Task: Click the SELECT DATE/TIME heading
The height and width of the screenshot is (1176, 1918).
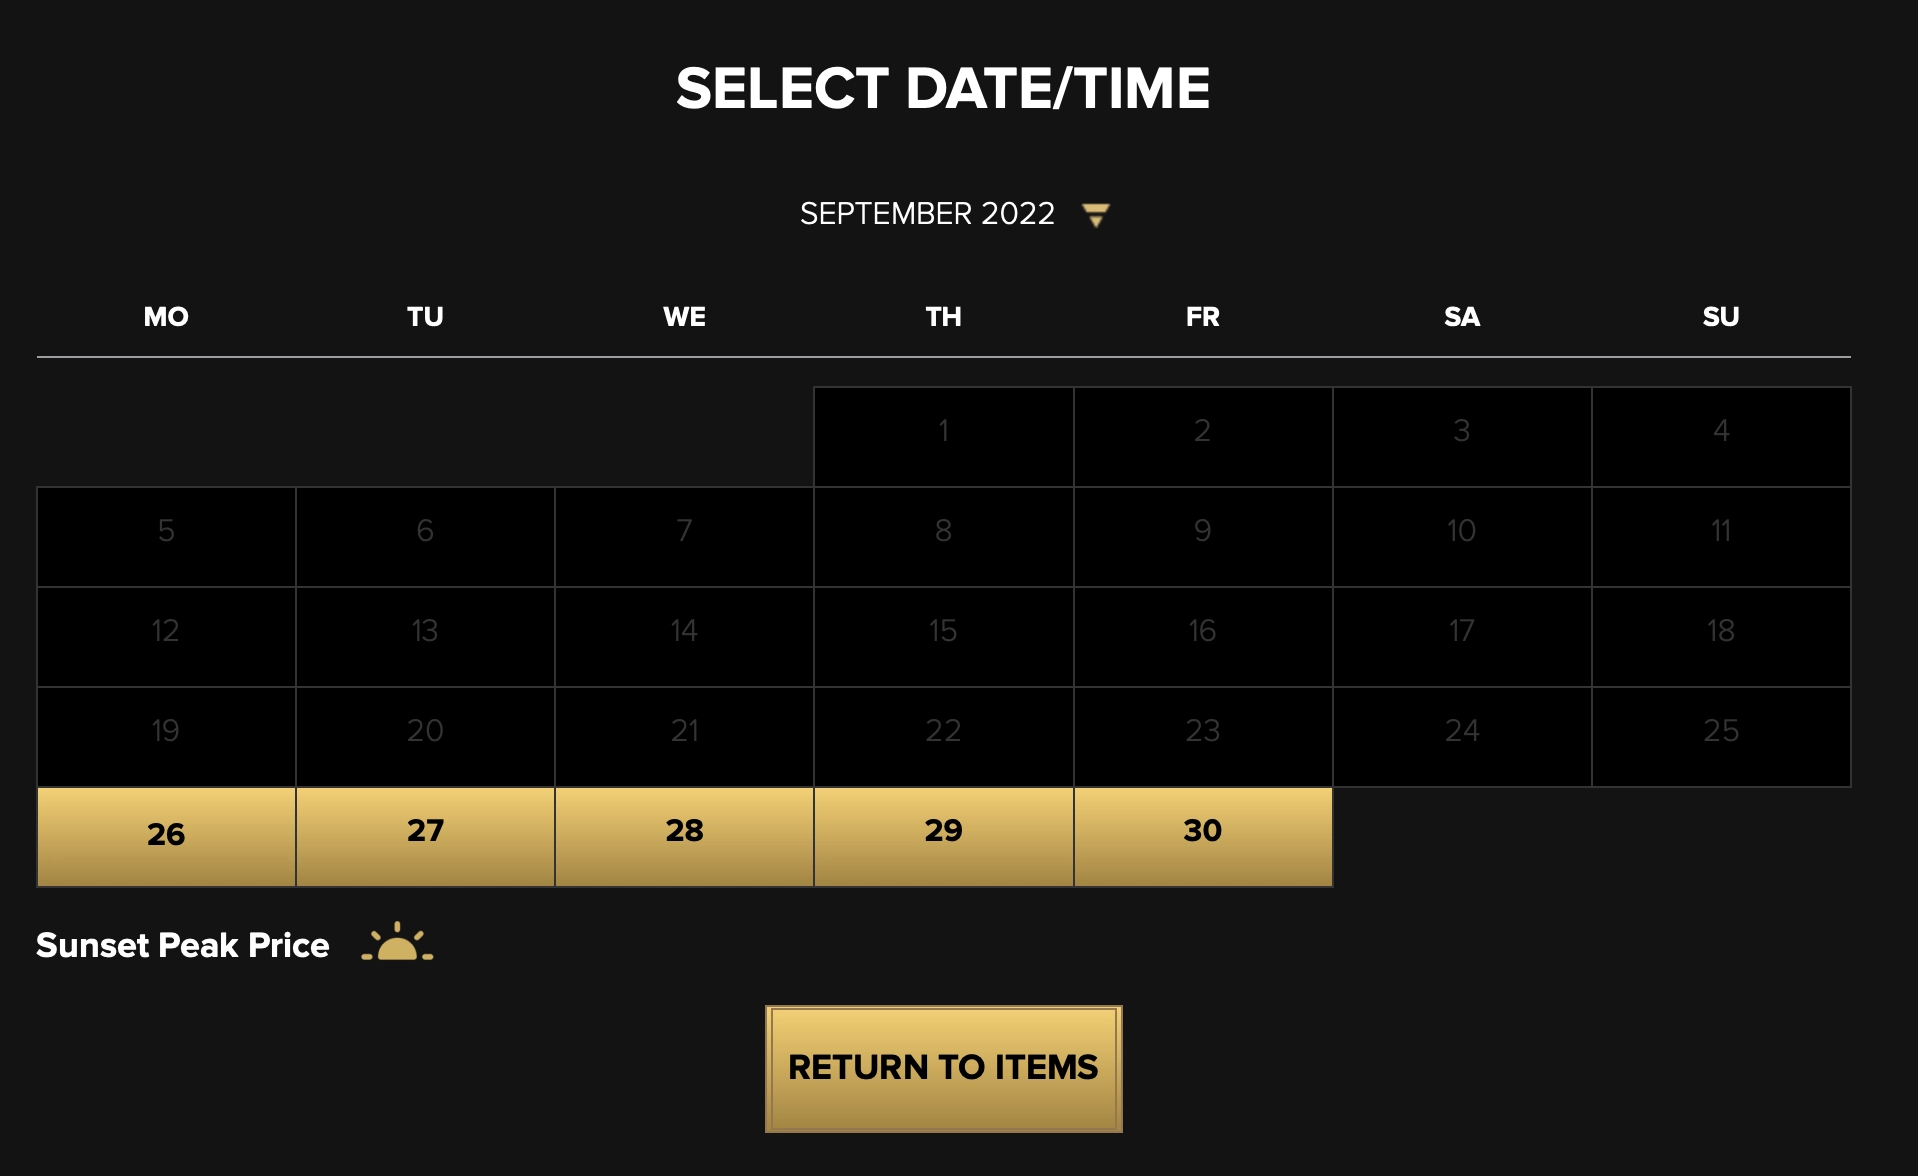Action: pos(943,88)
